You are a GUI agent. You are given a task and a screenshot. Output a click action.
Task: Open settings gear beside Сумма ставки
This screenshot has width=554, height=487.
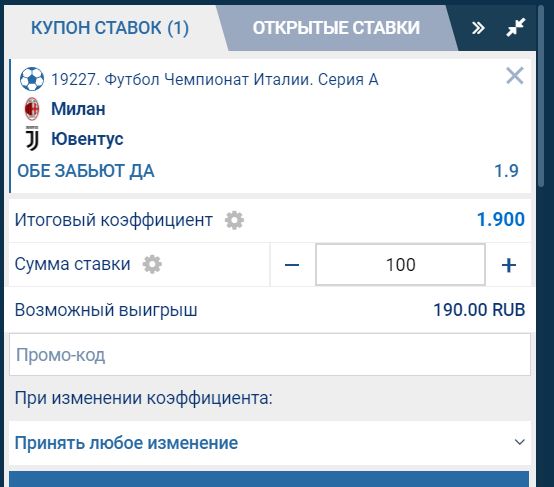[152, 264]
